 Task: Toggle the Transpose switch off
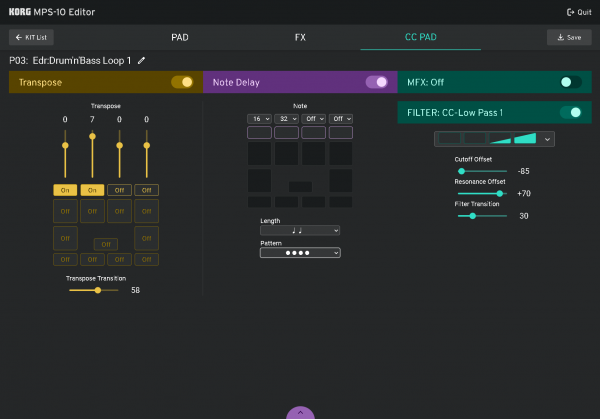coord(182,82)
